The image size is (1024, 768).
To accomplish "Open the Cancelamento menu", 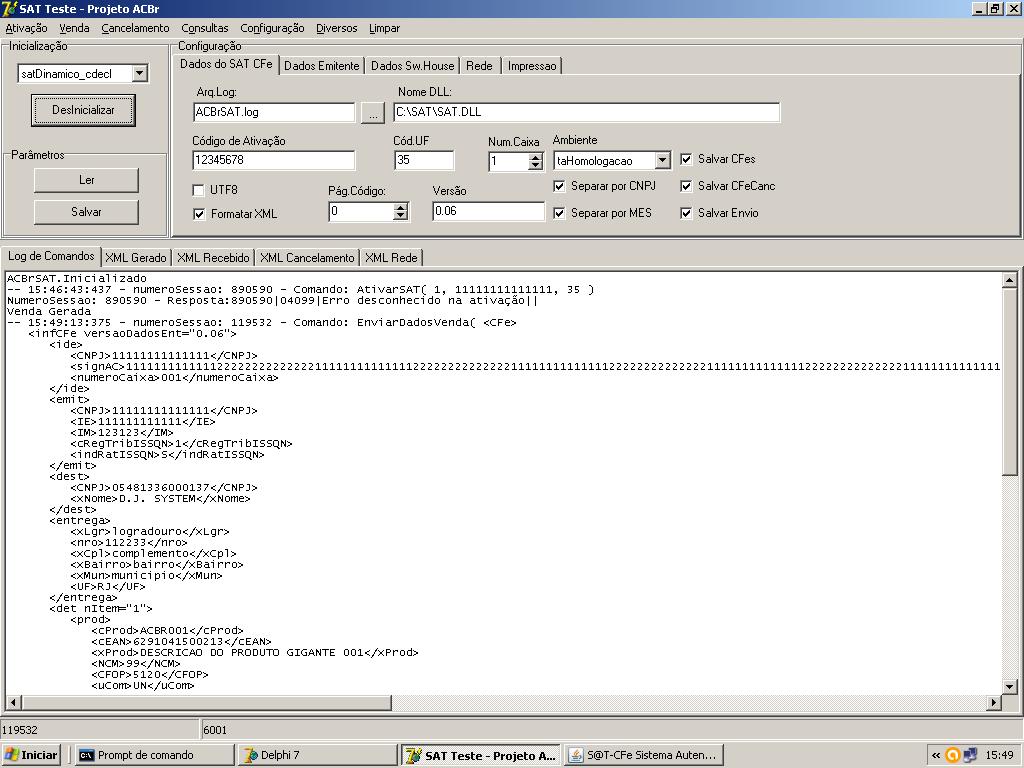I will point(135,28).
